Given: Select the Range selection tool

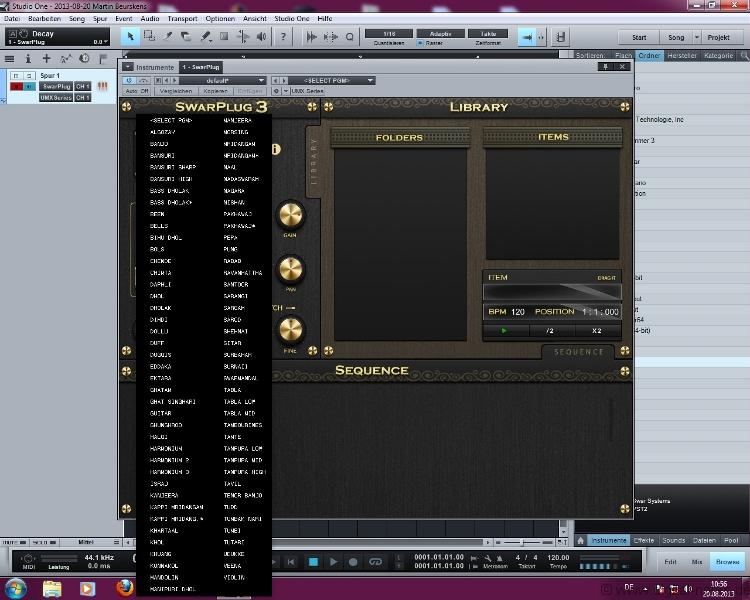Looking at the screenshot, I should pos(149,36).
